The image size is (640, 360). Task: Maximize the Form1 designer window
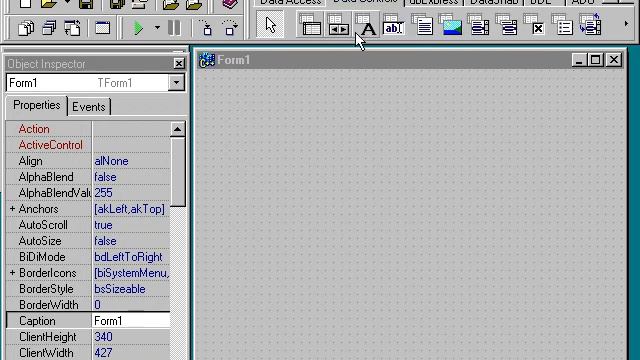pos(596,60)
